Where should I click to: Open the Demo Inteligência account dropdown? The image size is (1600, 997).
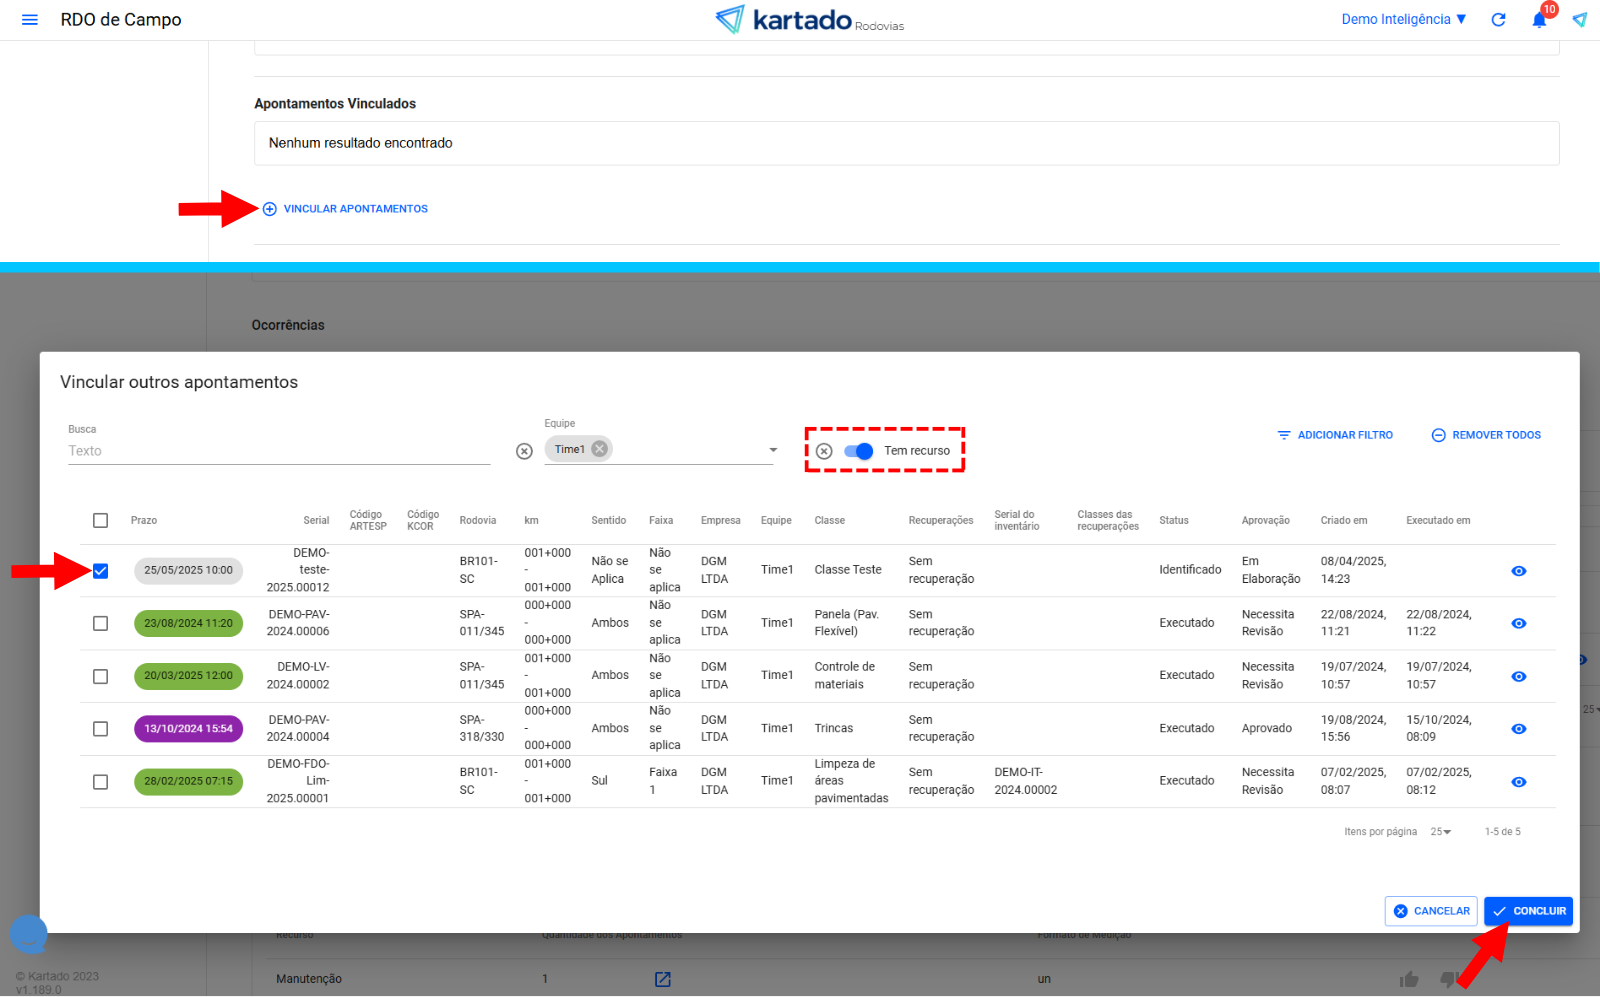tap(1403, 20)
